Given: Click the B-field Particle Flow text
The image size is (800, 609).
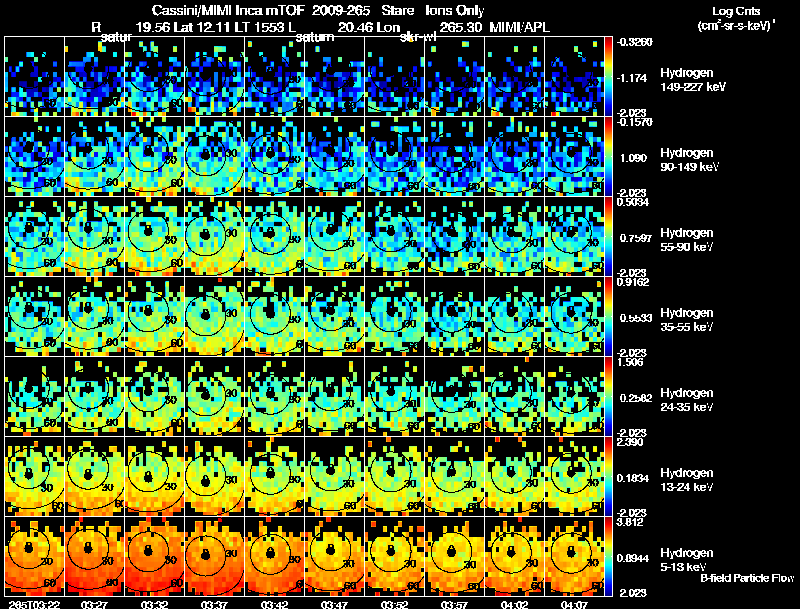Looking at the screenshot, I should tap(747, 578).
